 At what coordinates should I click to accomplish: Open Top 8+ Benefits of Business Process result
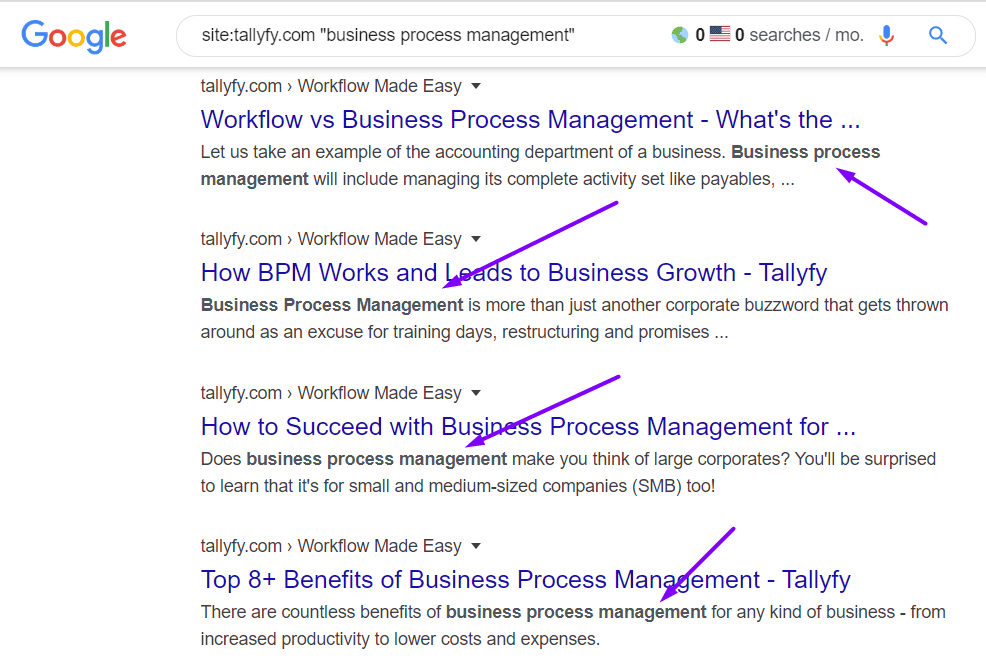[x=526, y=580]
